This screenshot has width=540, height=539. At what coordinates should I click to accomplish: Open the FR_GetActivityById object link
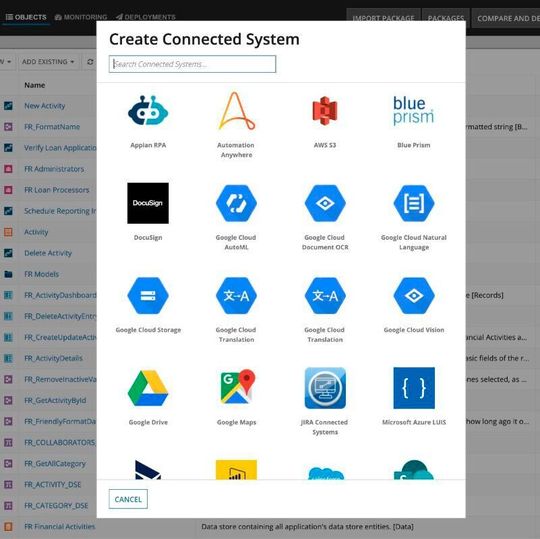[55, 400]
